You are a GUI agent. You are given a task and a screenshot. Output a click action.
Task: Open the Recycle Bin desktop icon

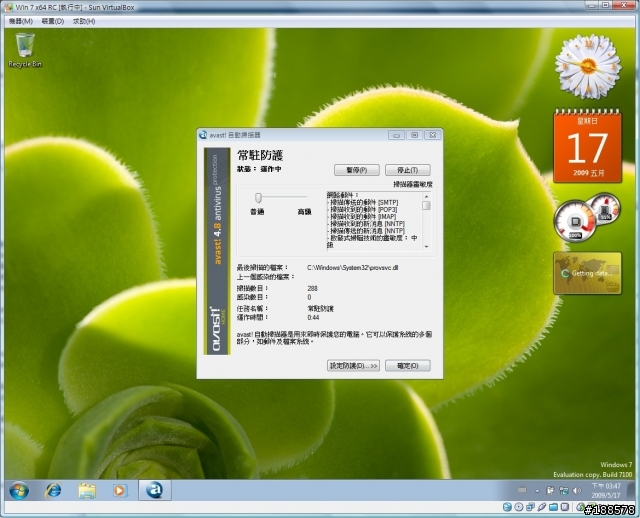(25, 50)
